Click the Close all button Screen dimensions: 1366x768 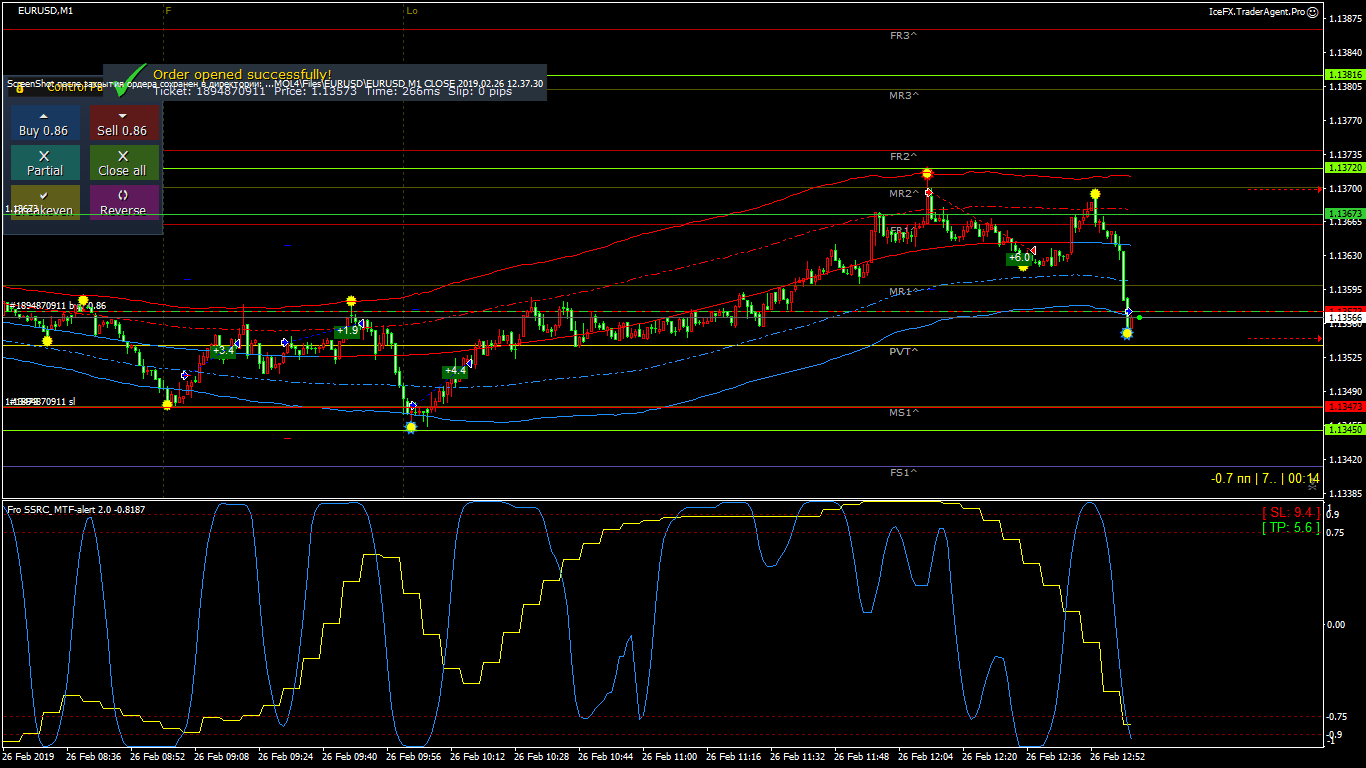click(x=124, y=163)
